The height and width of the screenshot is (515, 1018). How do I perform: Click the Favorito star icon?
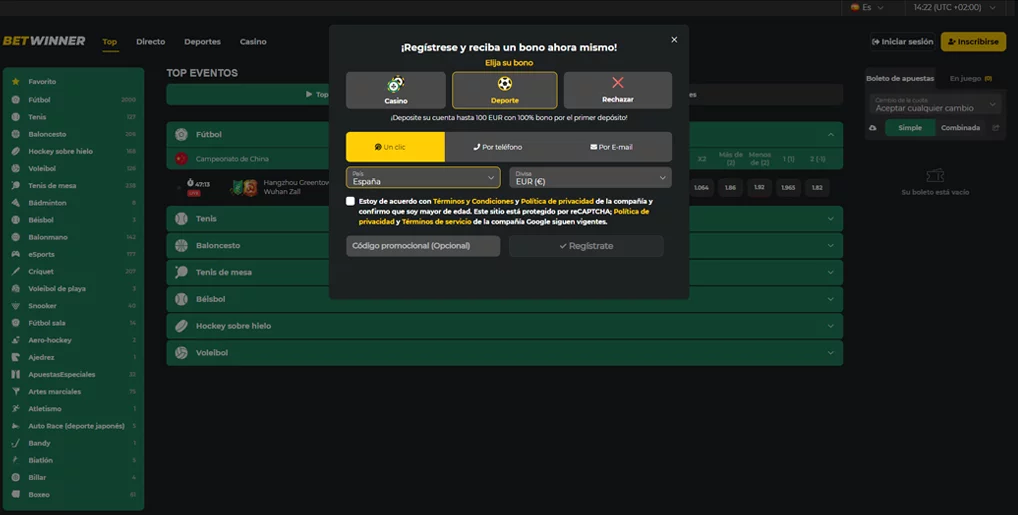pyautogui.click(x=16, y=82)
